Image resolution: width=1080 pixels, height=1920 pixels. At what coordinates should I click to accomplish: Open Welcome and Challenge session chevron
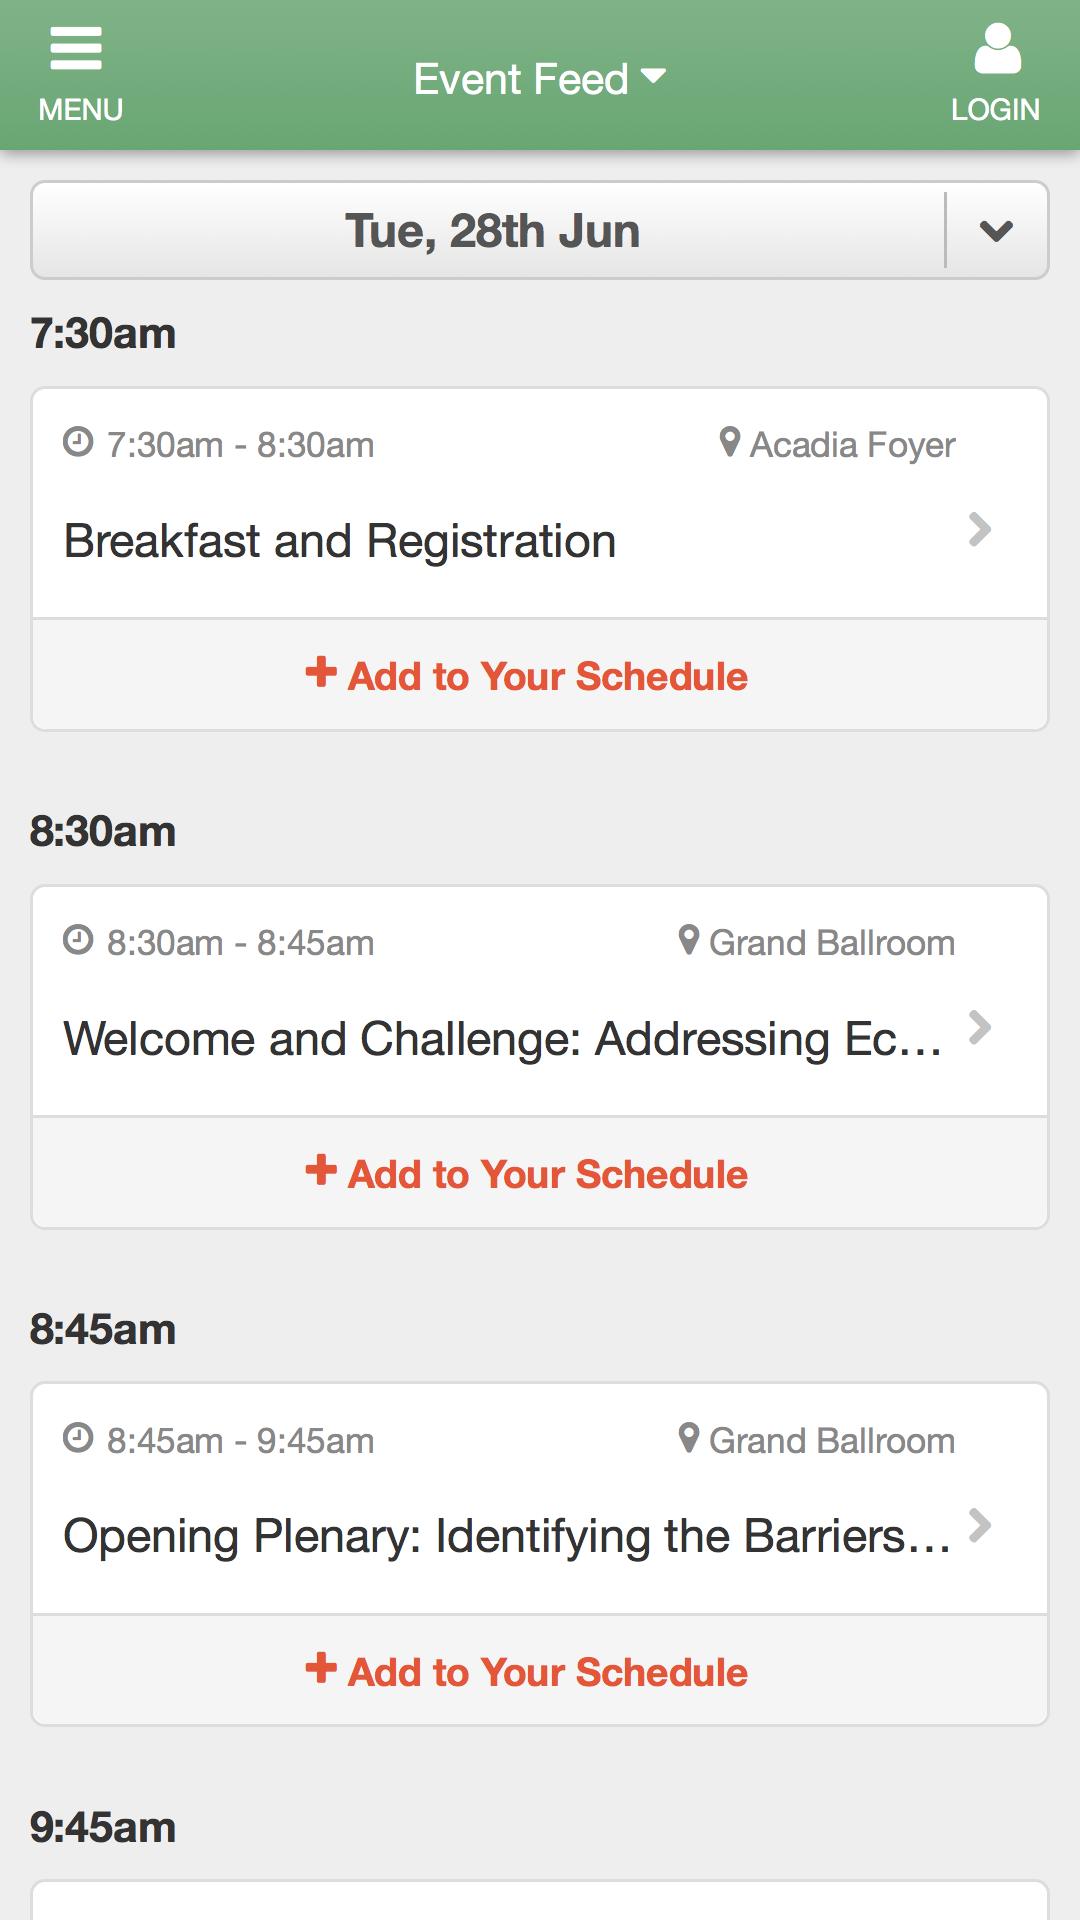(980, 1028)
